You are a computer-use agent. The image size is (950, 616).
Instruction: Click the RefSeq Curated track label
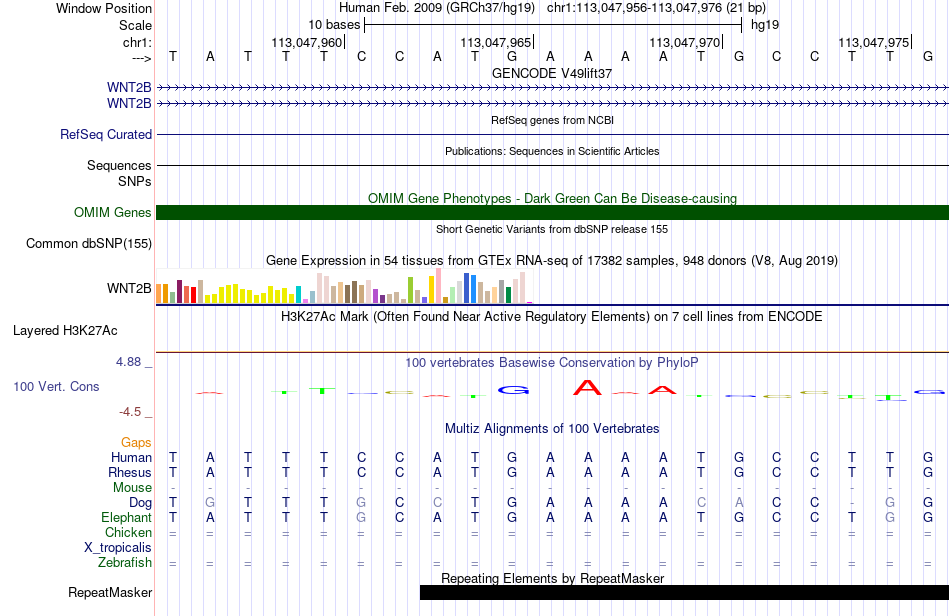[106, 134]
